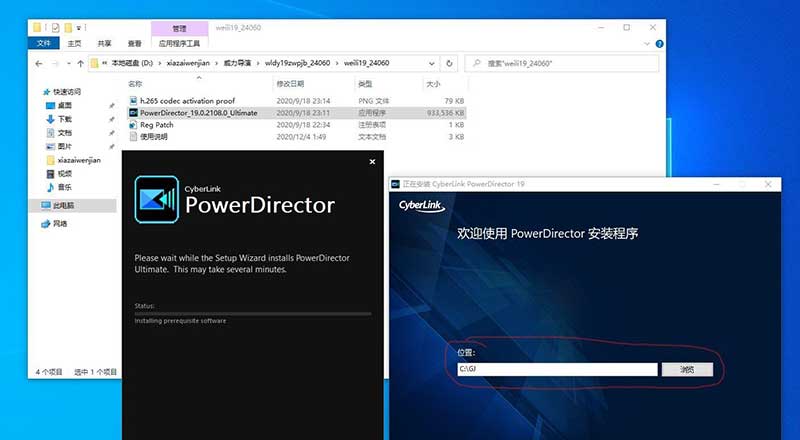Switch to the 共享 ribbon tab

[x=105, y=43]
